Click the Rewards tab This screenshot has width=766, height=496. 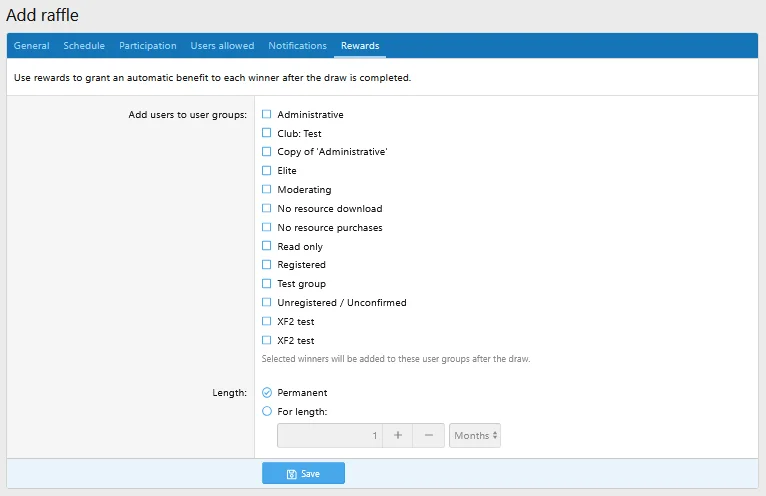pyautogui.click(x=360, y=45)
